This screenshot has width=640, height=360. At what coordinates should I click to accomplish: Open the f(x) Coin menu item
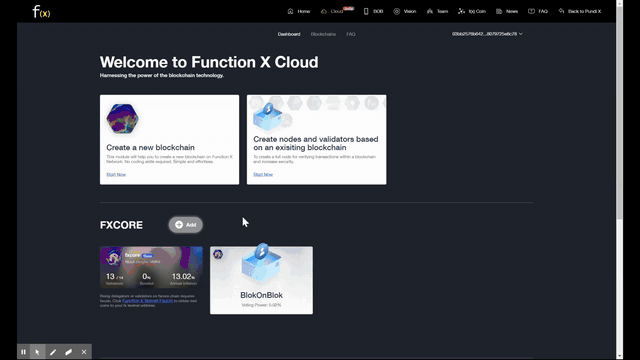(477, 11)
